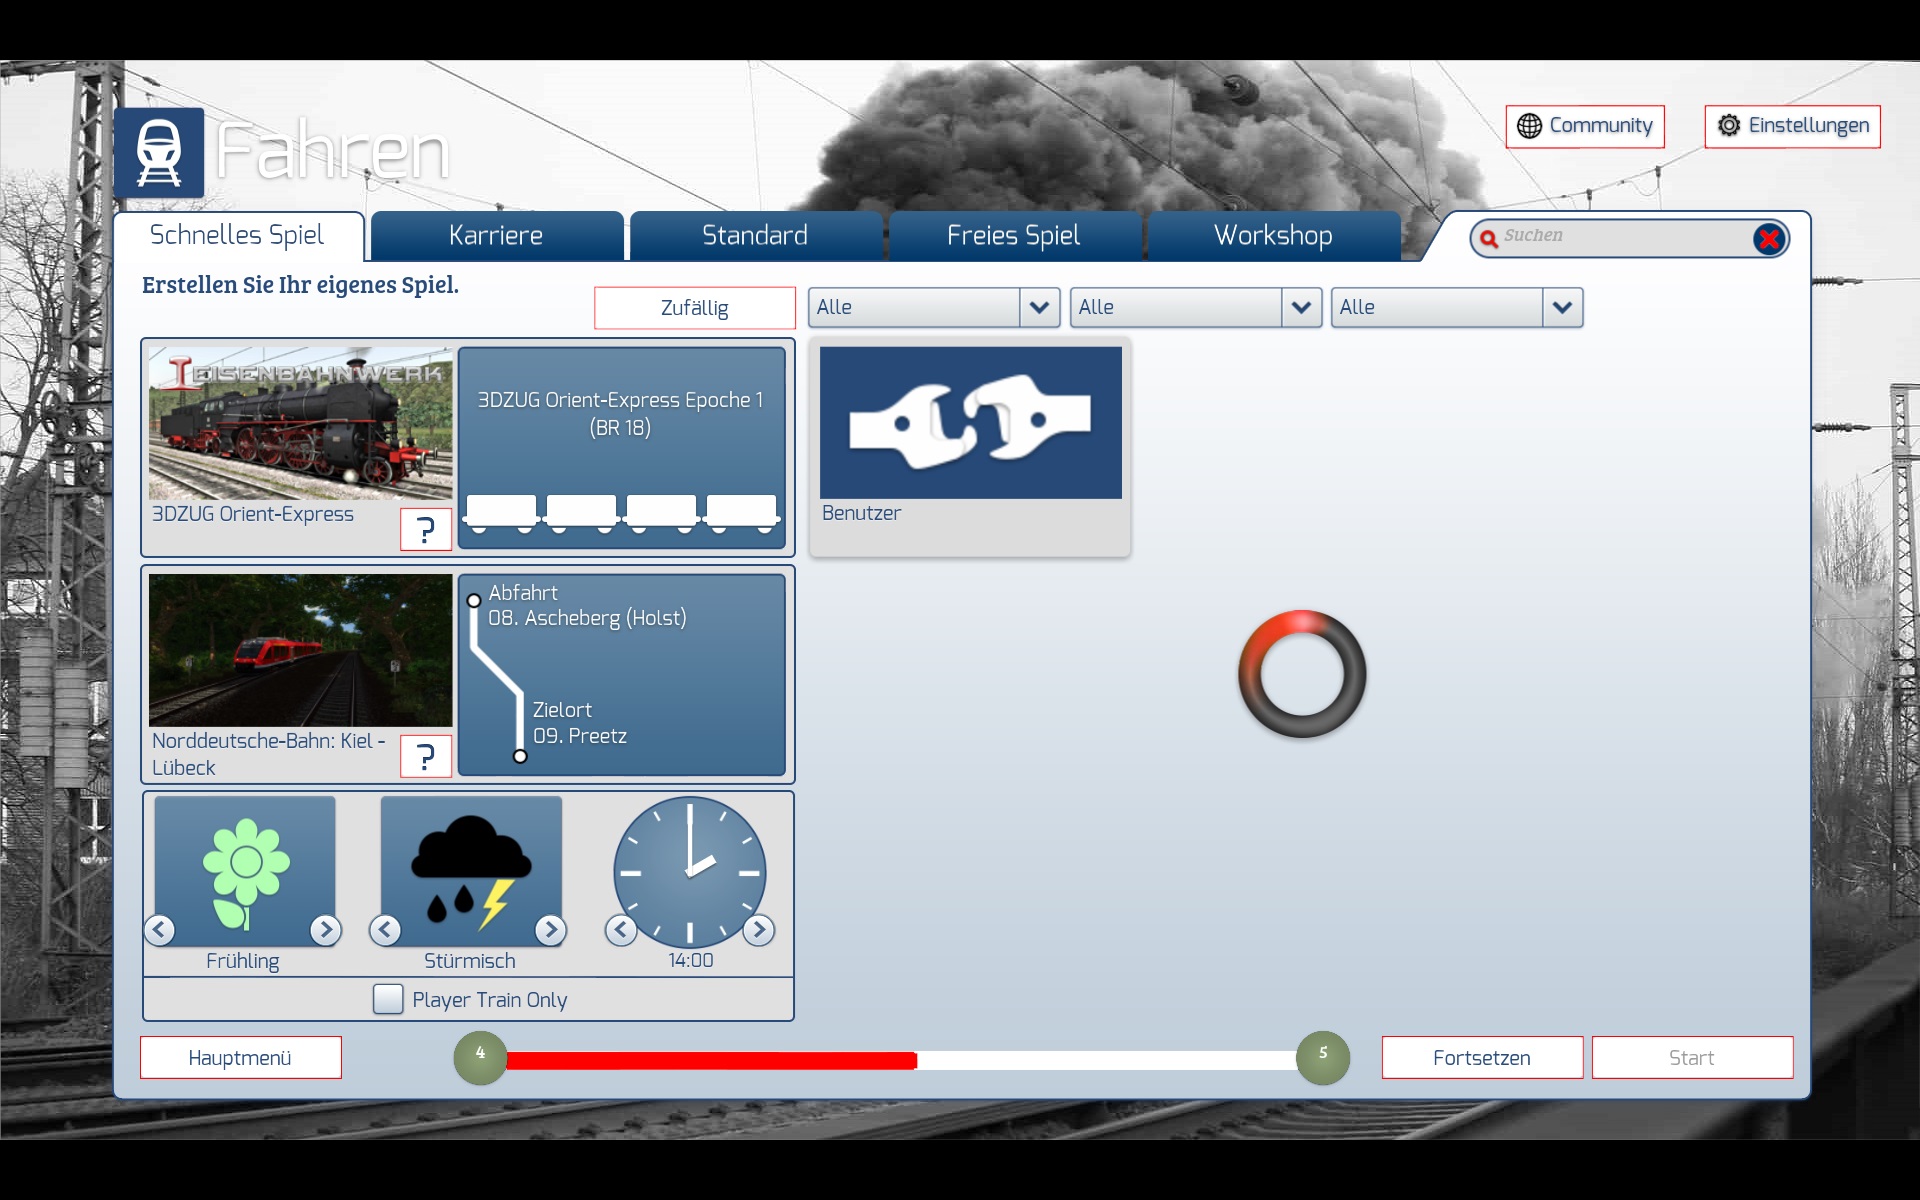The height and width of the screenshot is (1200, 1920).
Task: Expand the middle Alle filter dropdown
Action: tap(1301, 308)
